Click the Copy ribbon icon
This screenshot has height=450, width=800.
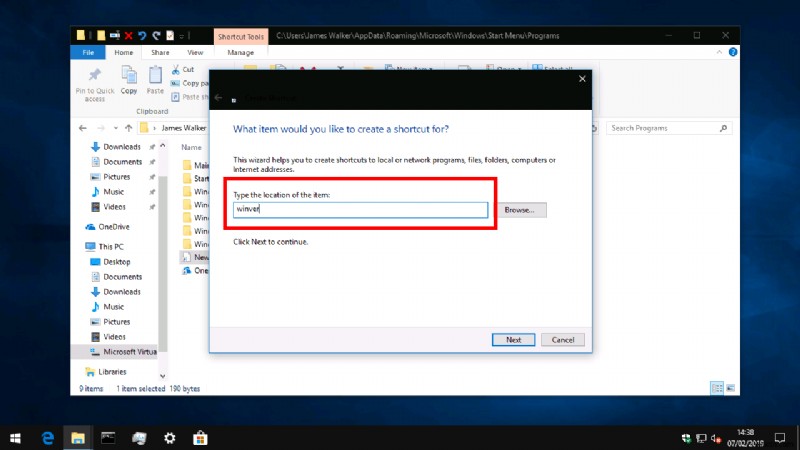click(x=129, y=75)
